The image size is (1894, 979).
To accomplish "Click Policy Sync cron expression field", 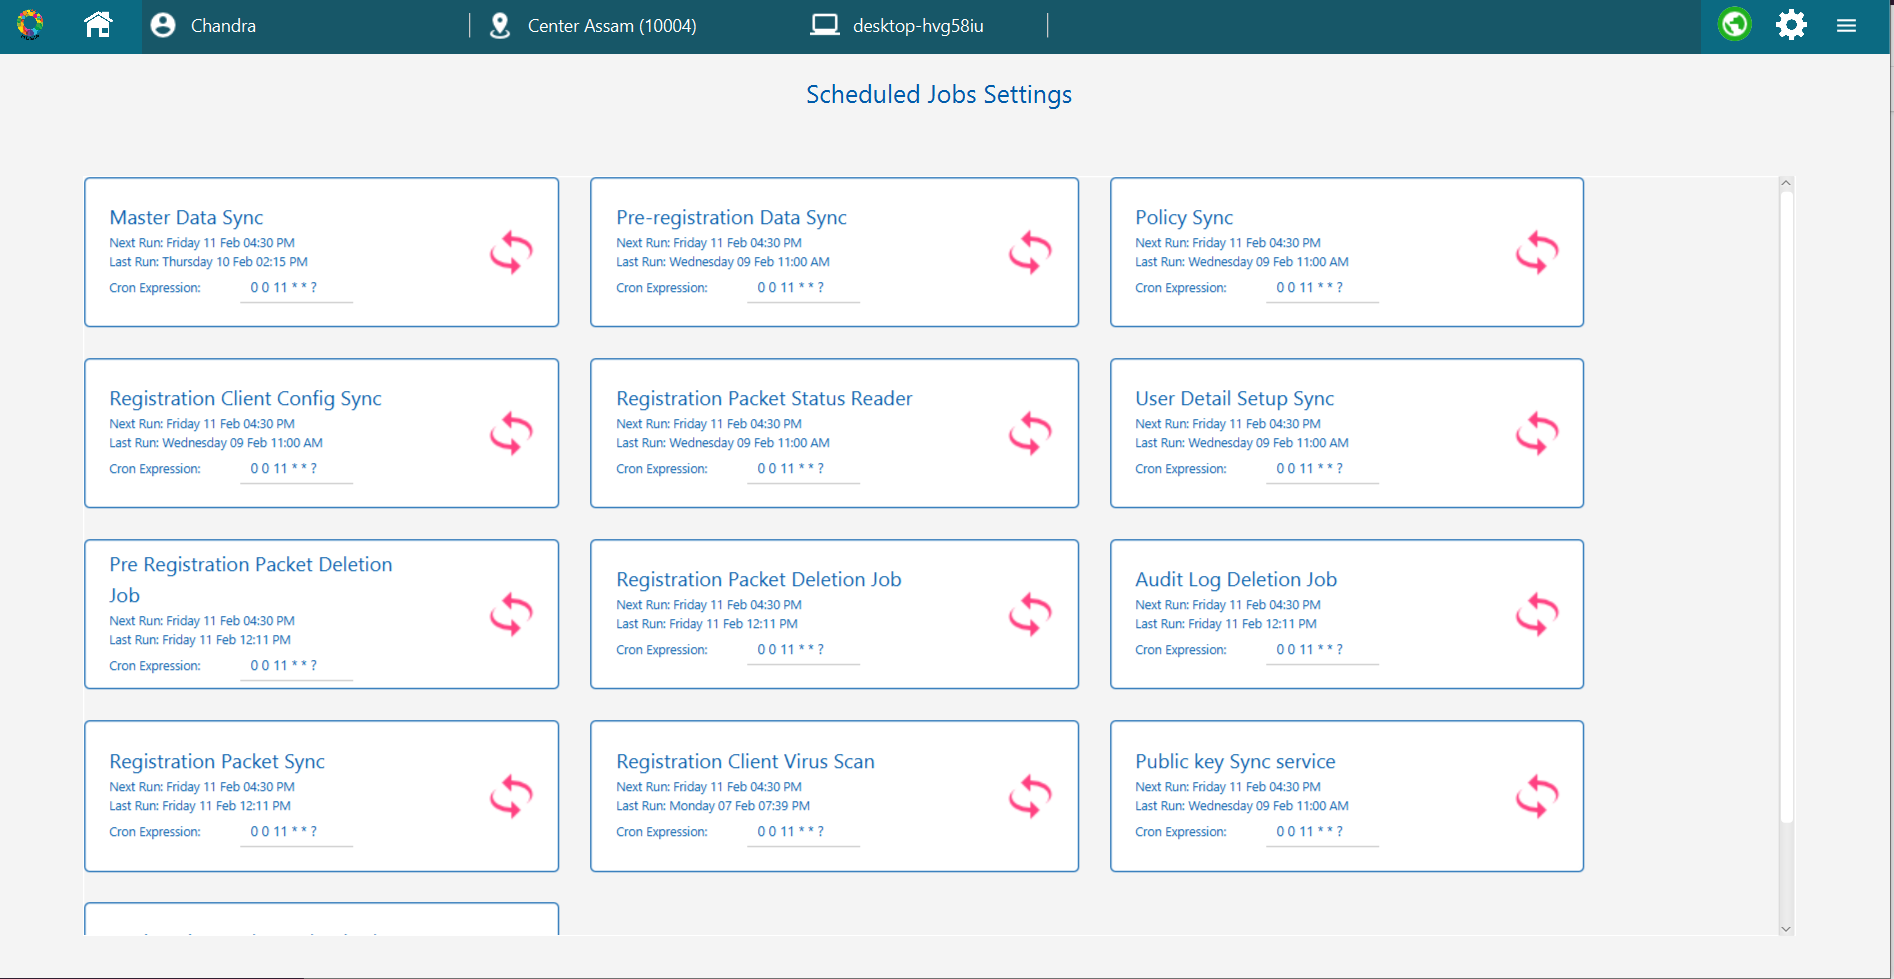I will click(x=1322, y=288).
